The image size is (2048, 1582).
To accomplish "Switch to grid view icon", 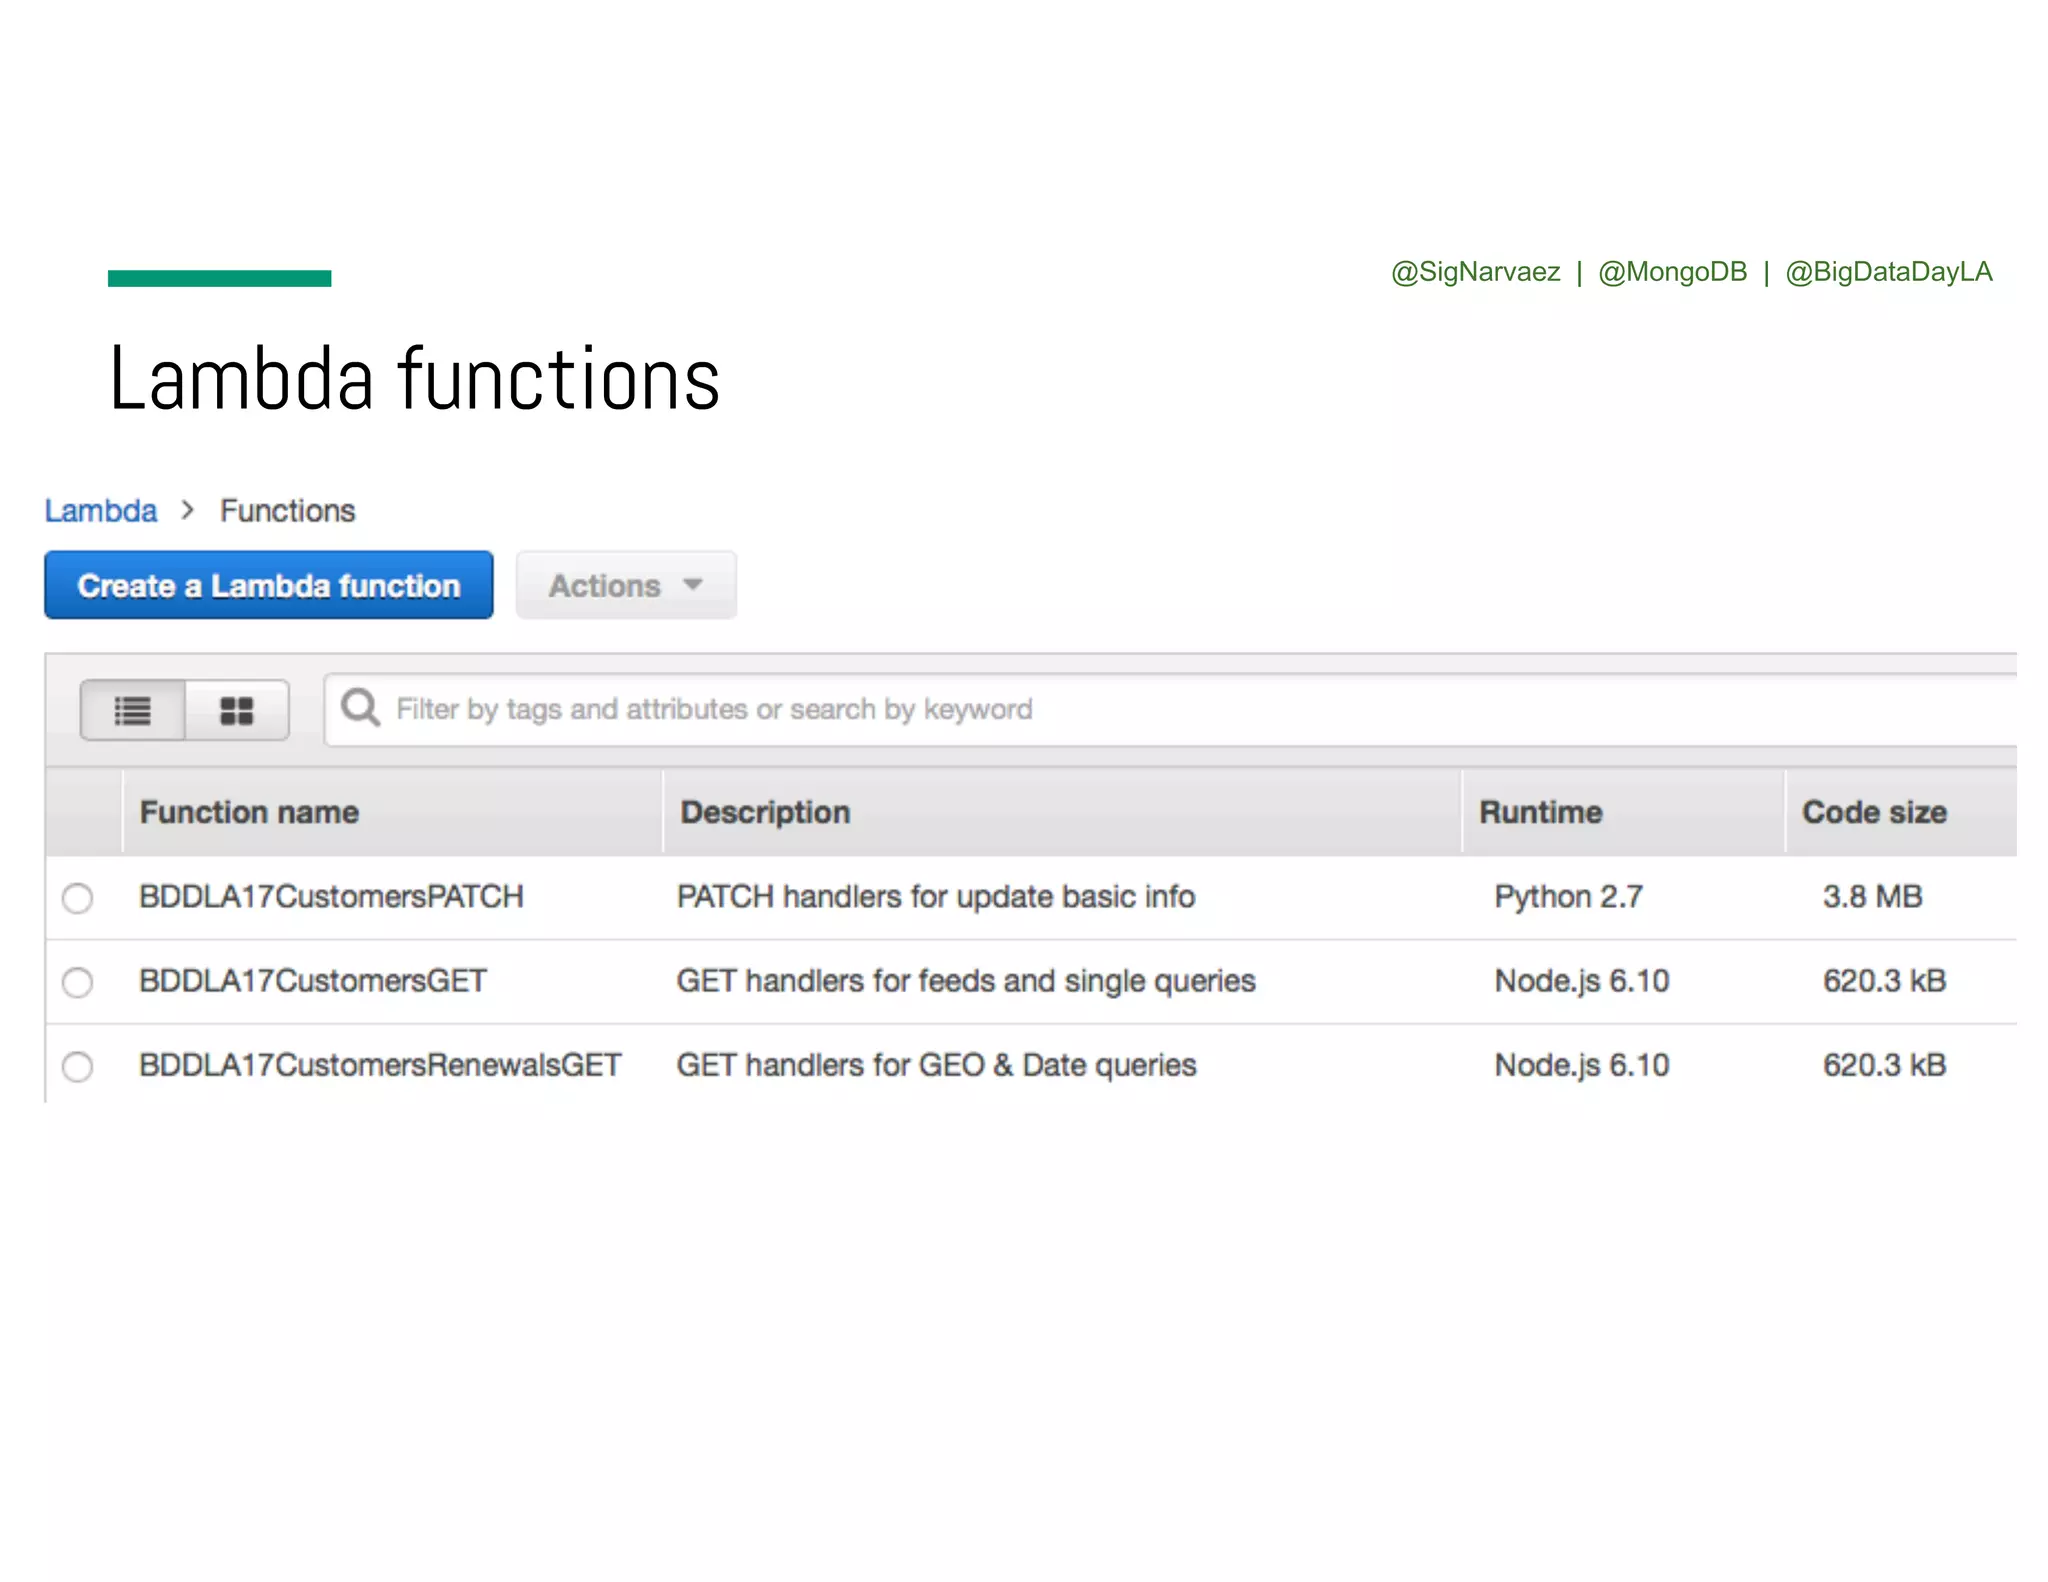I will [x=237, y=711].
